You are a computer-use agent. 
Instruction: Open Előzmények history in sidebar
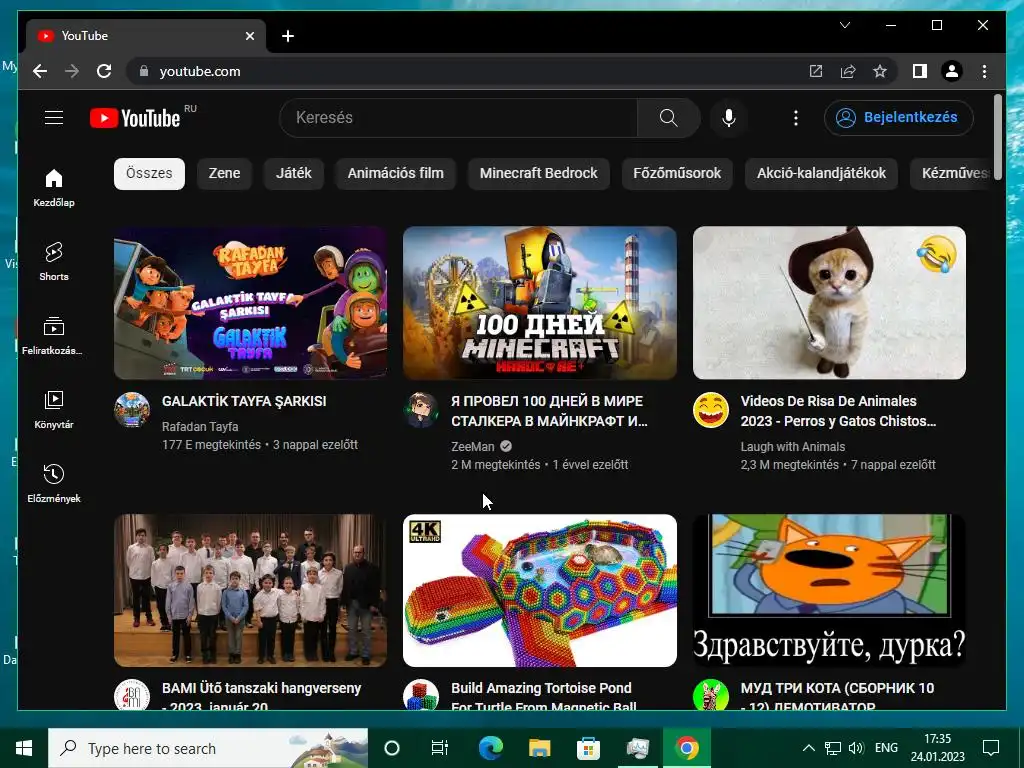(x=54, y=483)
